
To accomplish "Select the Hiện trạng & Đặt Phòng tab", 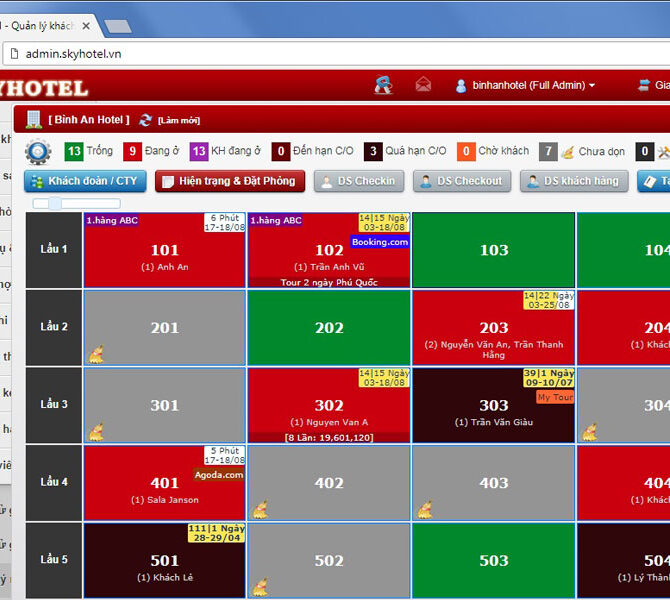I will pyautogui.click(x=229, y=181).
